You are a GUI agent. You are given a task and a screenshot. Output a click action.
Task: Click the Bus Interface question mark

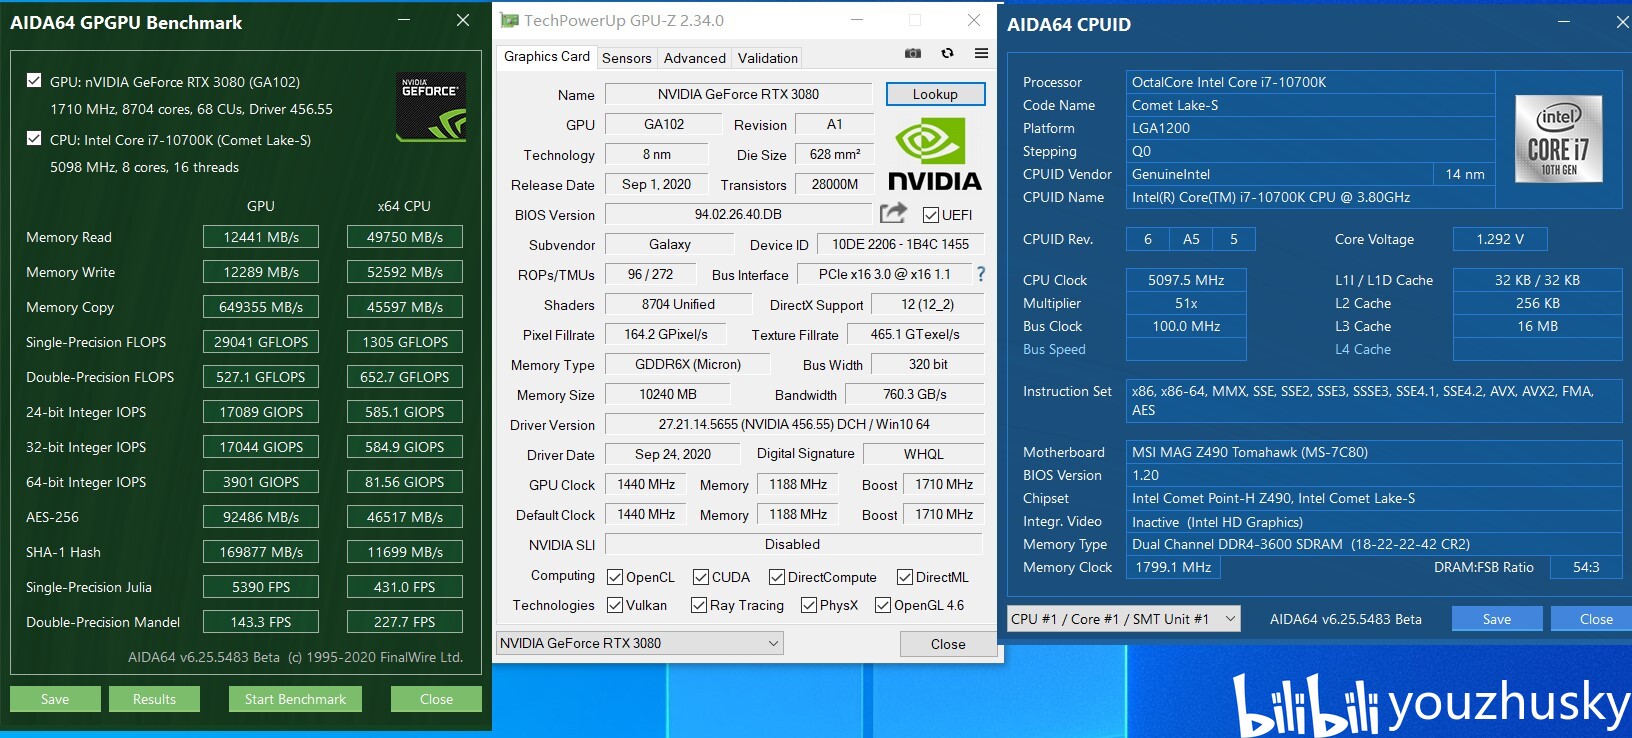[x=981, y=274]
